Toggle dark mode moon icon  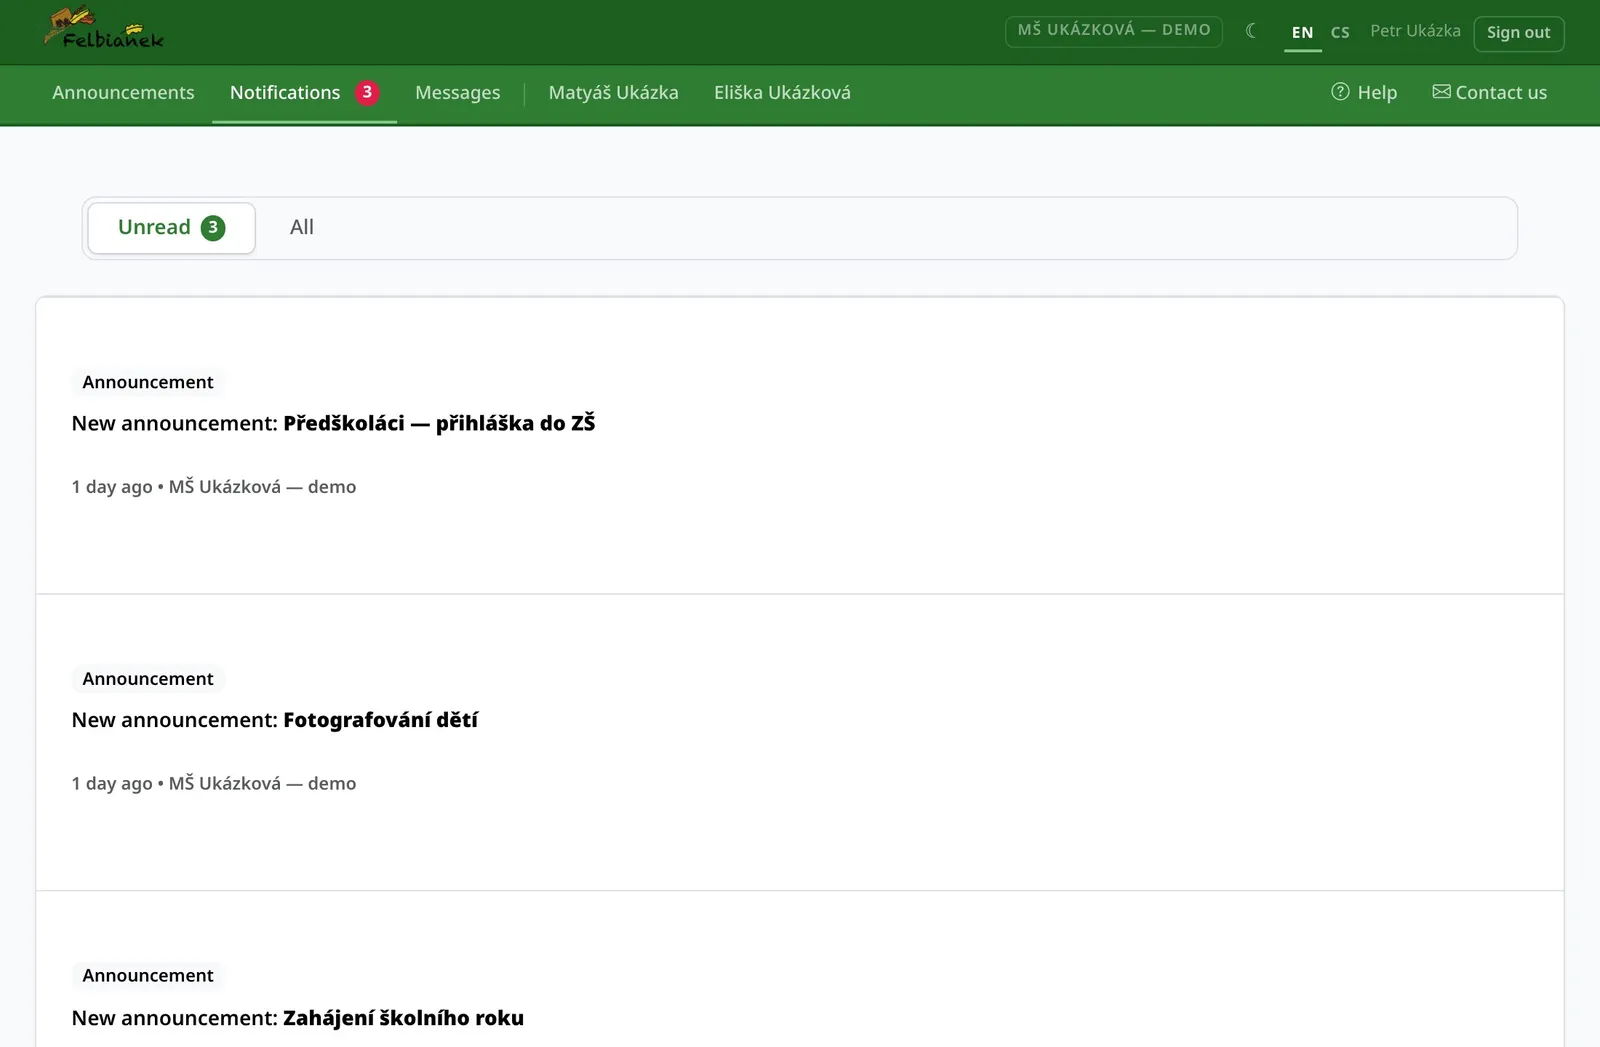pos(1251,31)
